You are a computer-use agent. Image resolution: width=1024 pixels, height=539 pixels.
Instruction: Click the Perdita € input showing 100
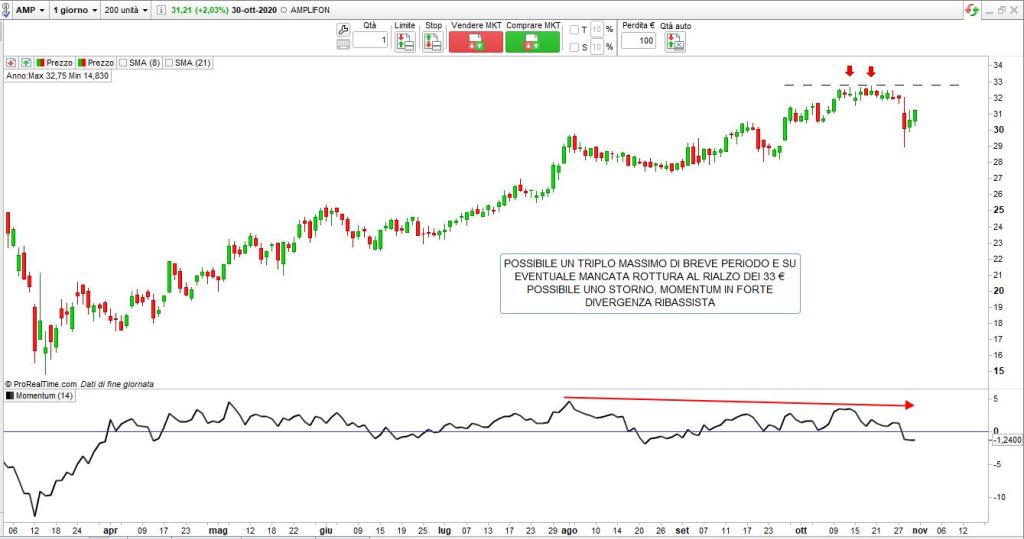coord(638,41)
